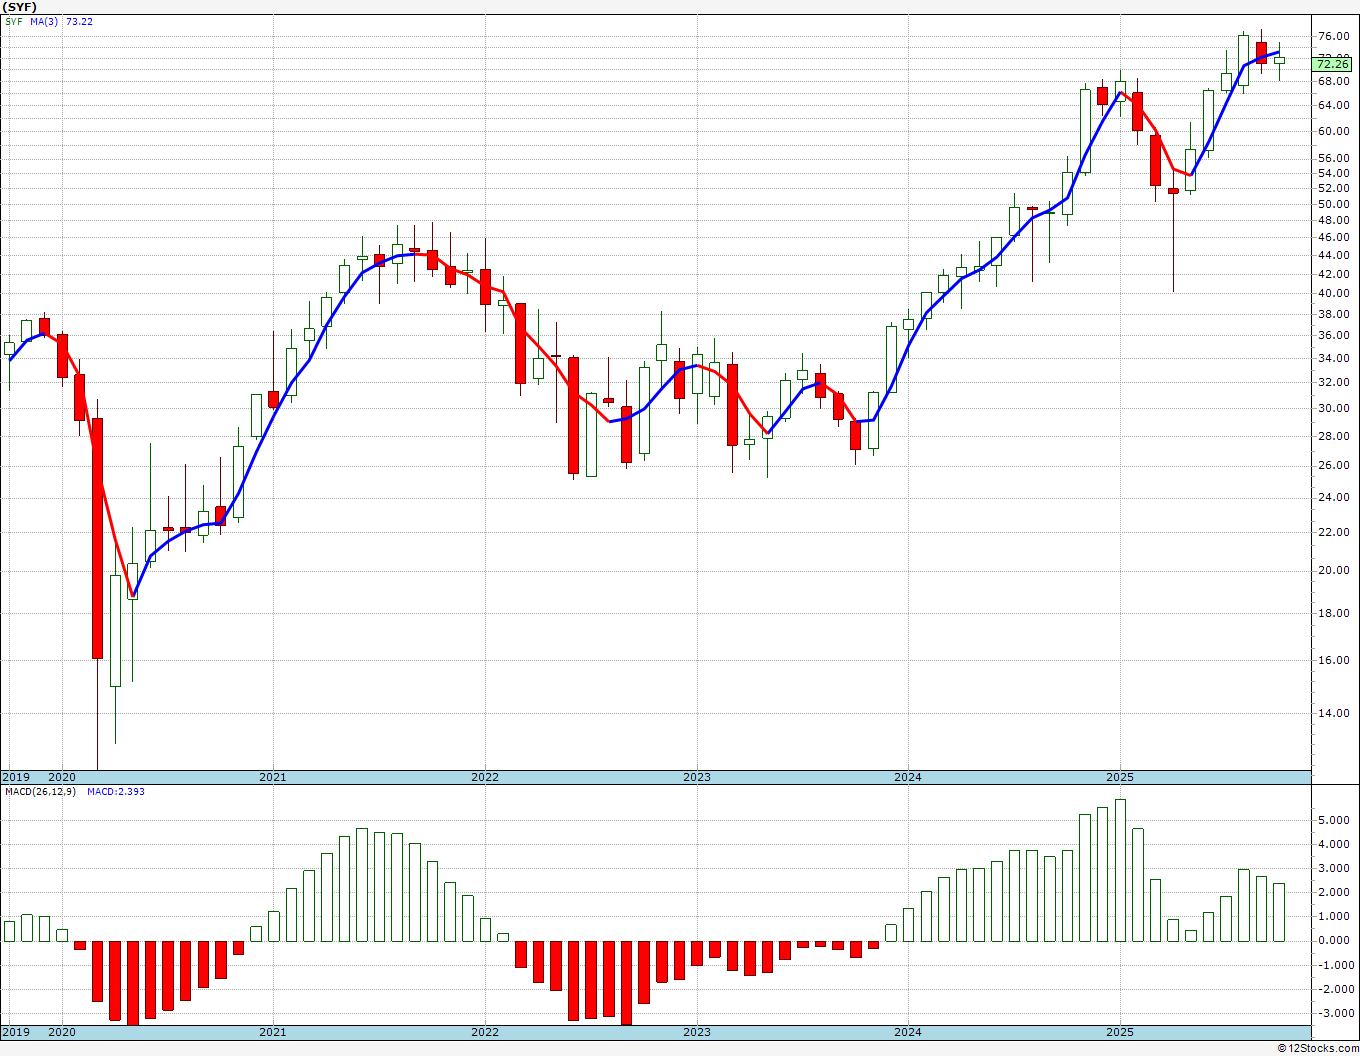Click the 1.000 MACD axis label
This screenshot has width=1360, height=1056.
(x=1336, y=917)
